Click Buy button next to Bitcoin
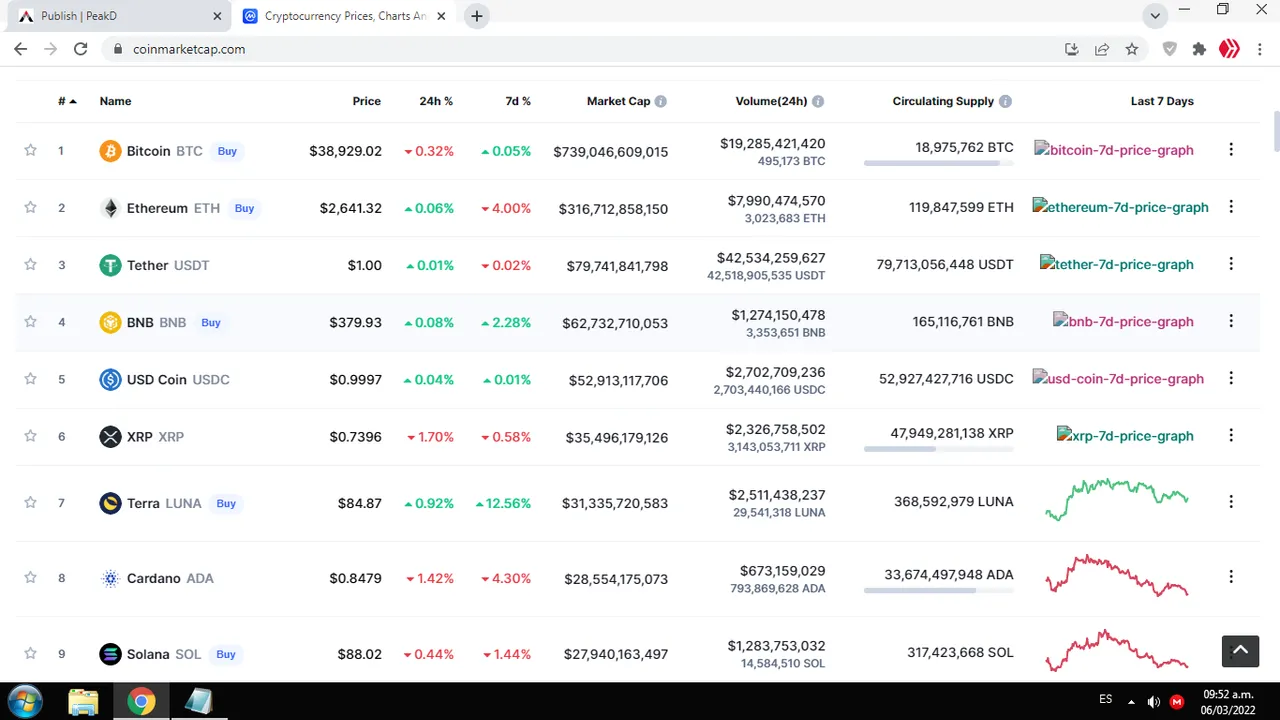This screenshot has width=1280, height=720. 227,151
